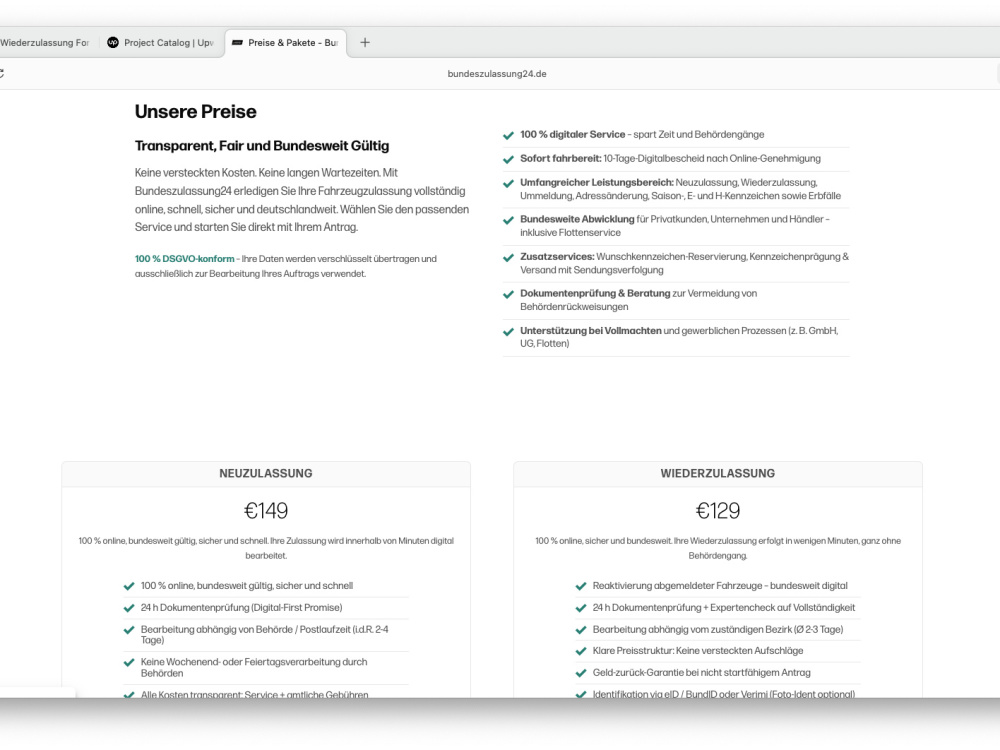The image size is (1000, 750).
Task: Click the checkmark beside Dokumentenprüfung & Beratung
Action: 508,295
